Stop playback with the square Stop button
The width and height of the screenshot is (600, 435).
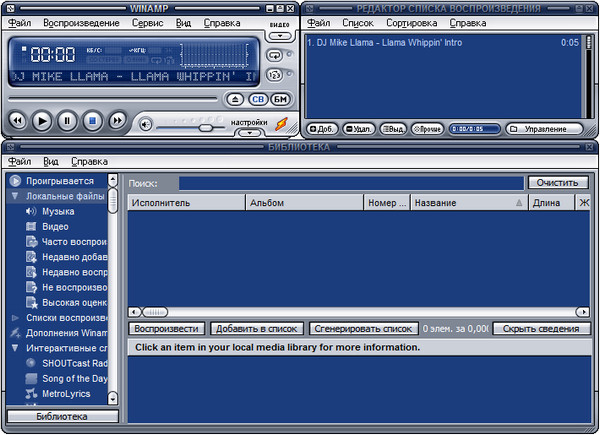[92, 121]
